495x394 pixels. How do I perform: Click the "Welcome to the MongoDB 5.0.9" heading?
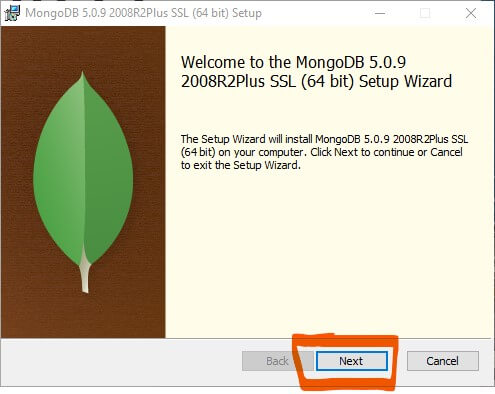click(x=316, y=72)
